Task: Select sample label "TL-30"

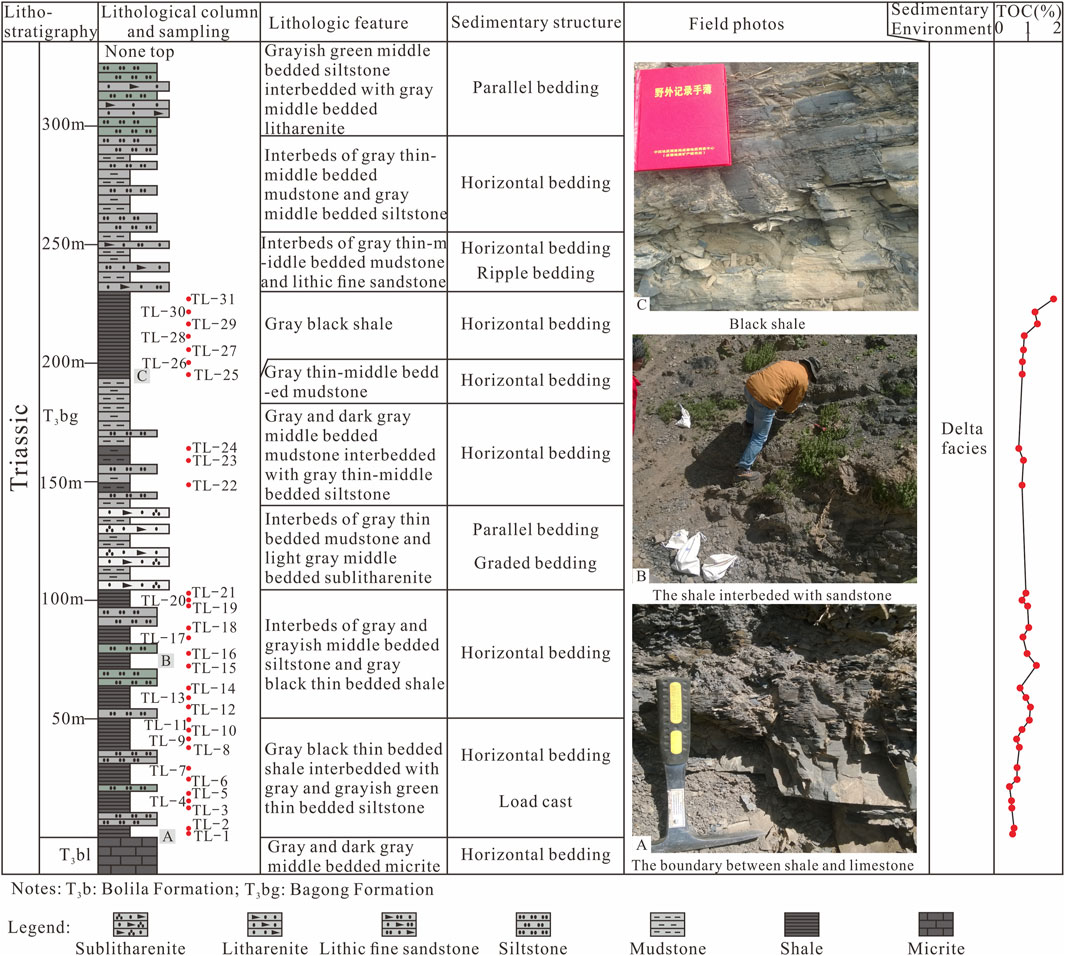Action: (163, 312)
